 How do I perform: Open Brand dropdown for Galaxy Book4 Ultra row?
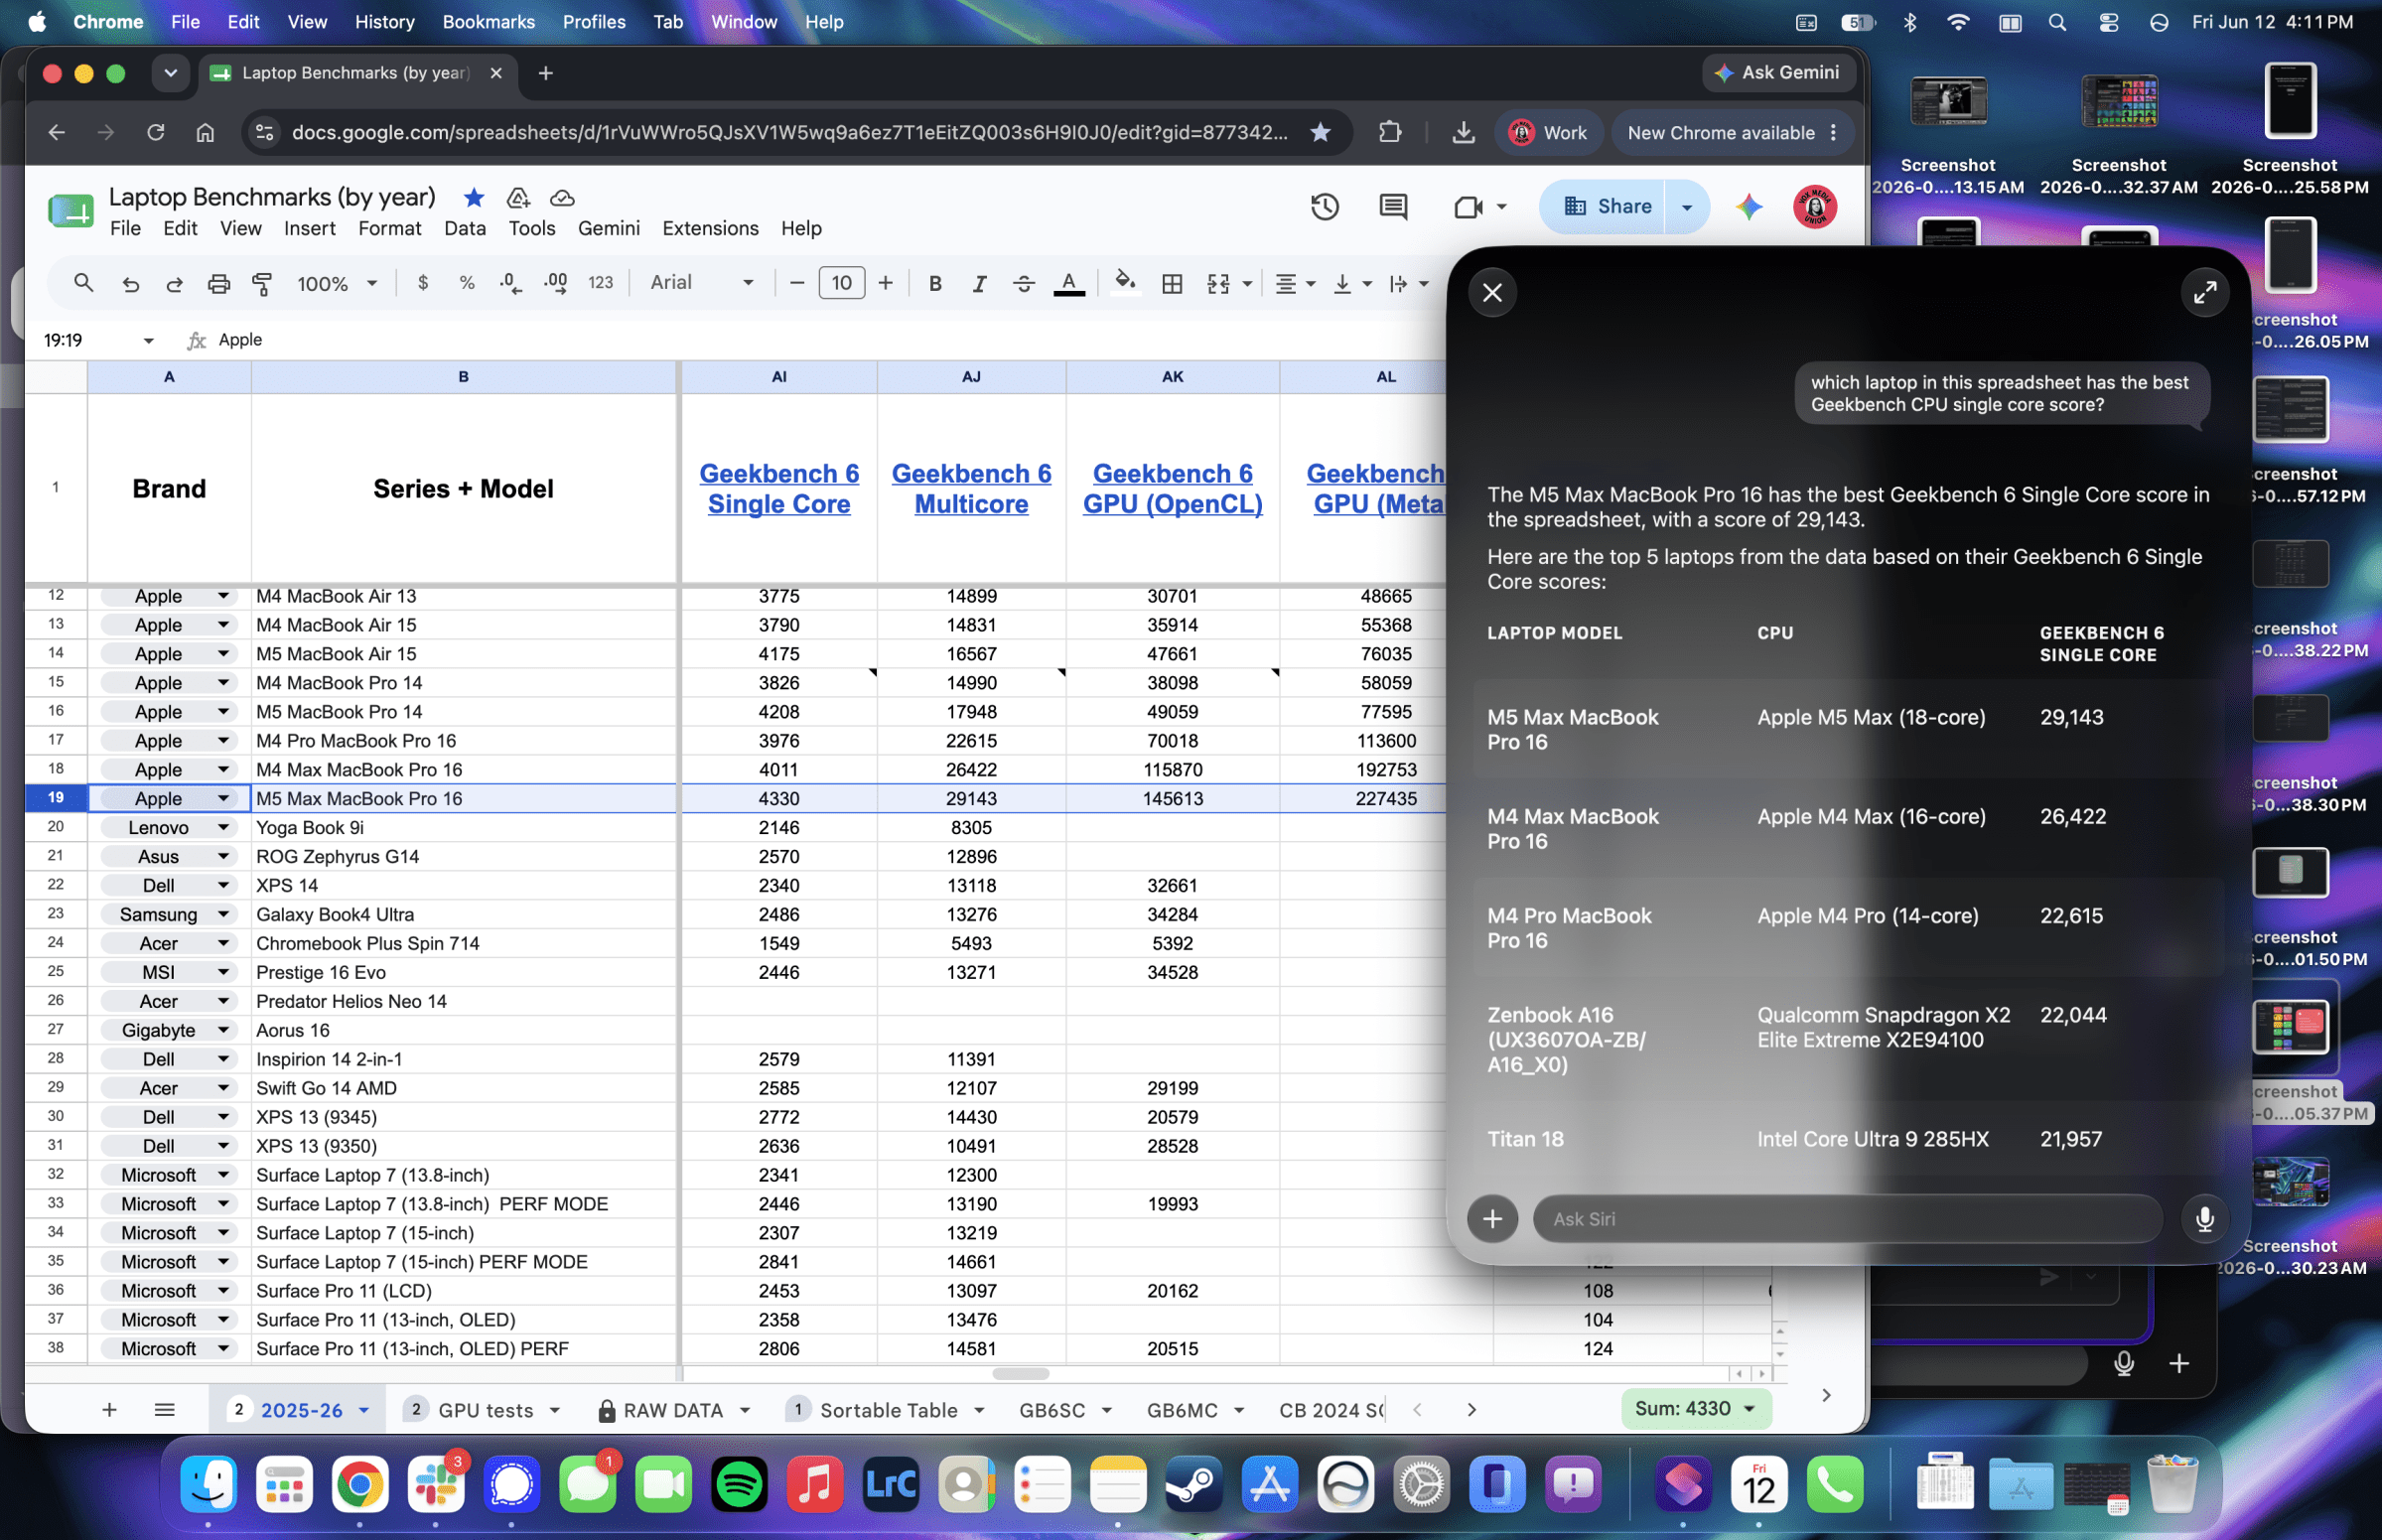[x=223, y=915]
